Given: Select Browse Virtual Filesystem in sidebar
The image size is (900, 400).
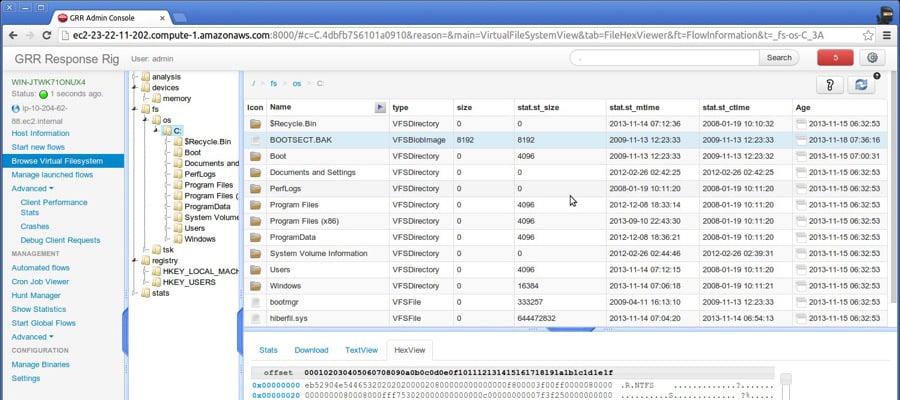Looking at the screenshot, I should coord(61,161).
